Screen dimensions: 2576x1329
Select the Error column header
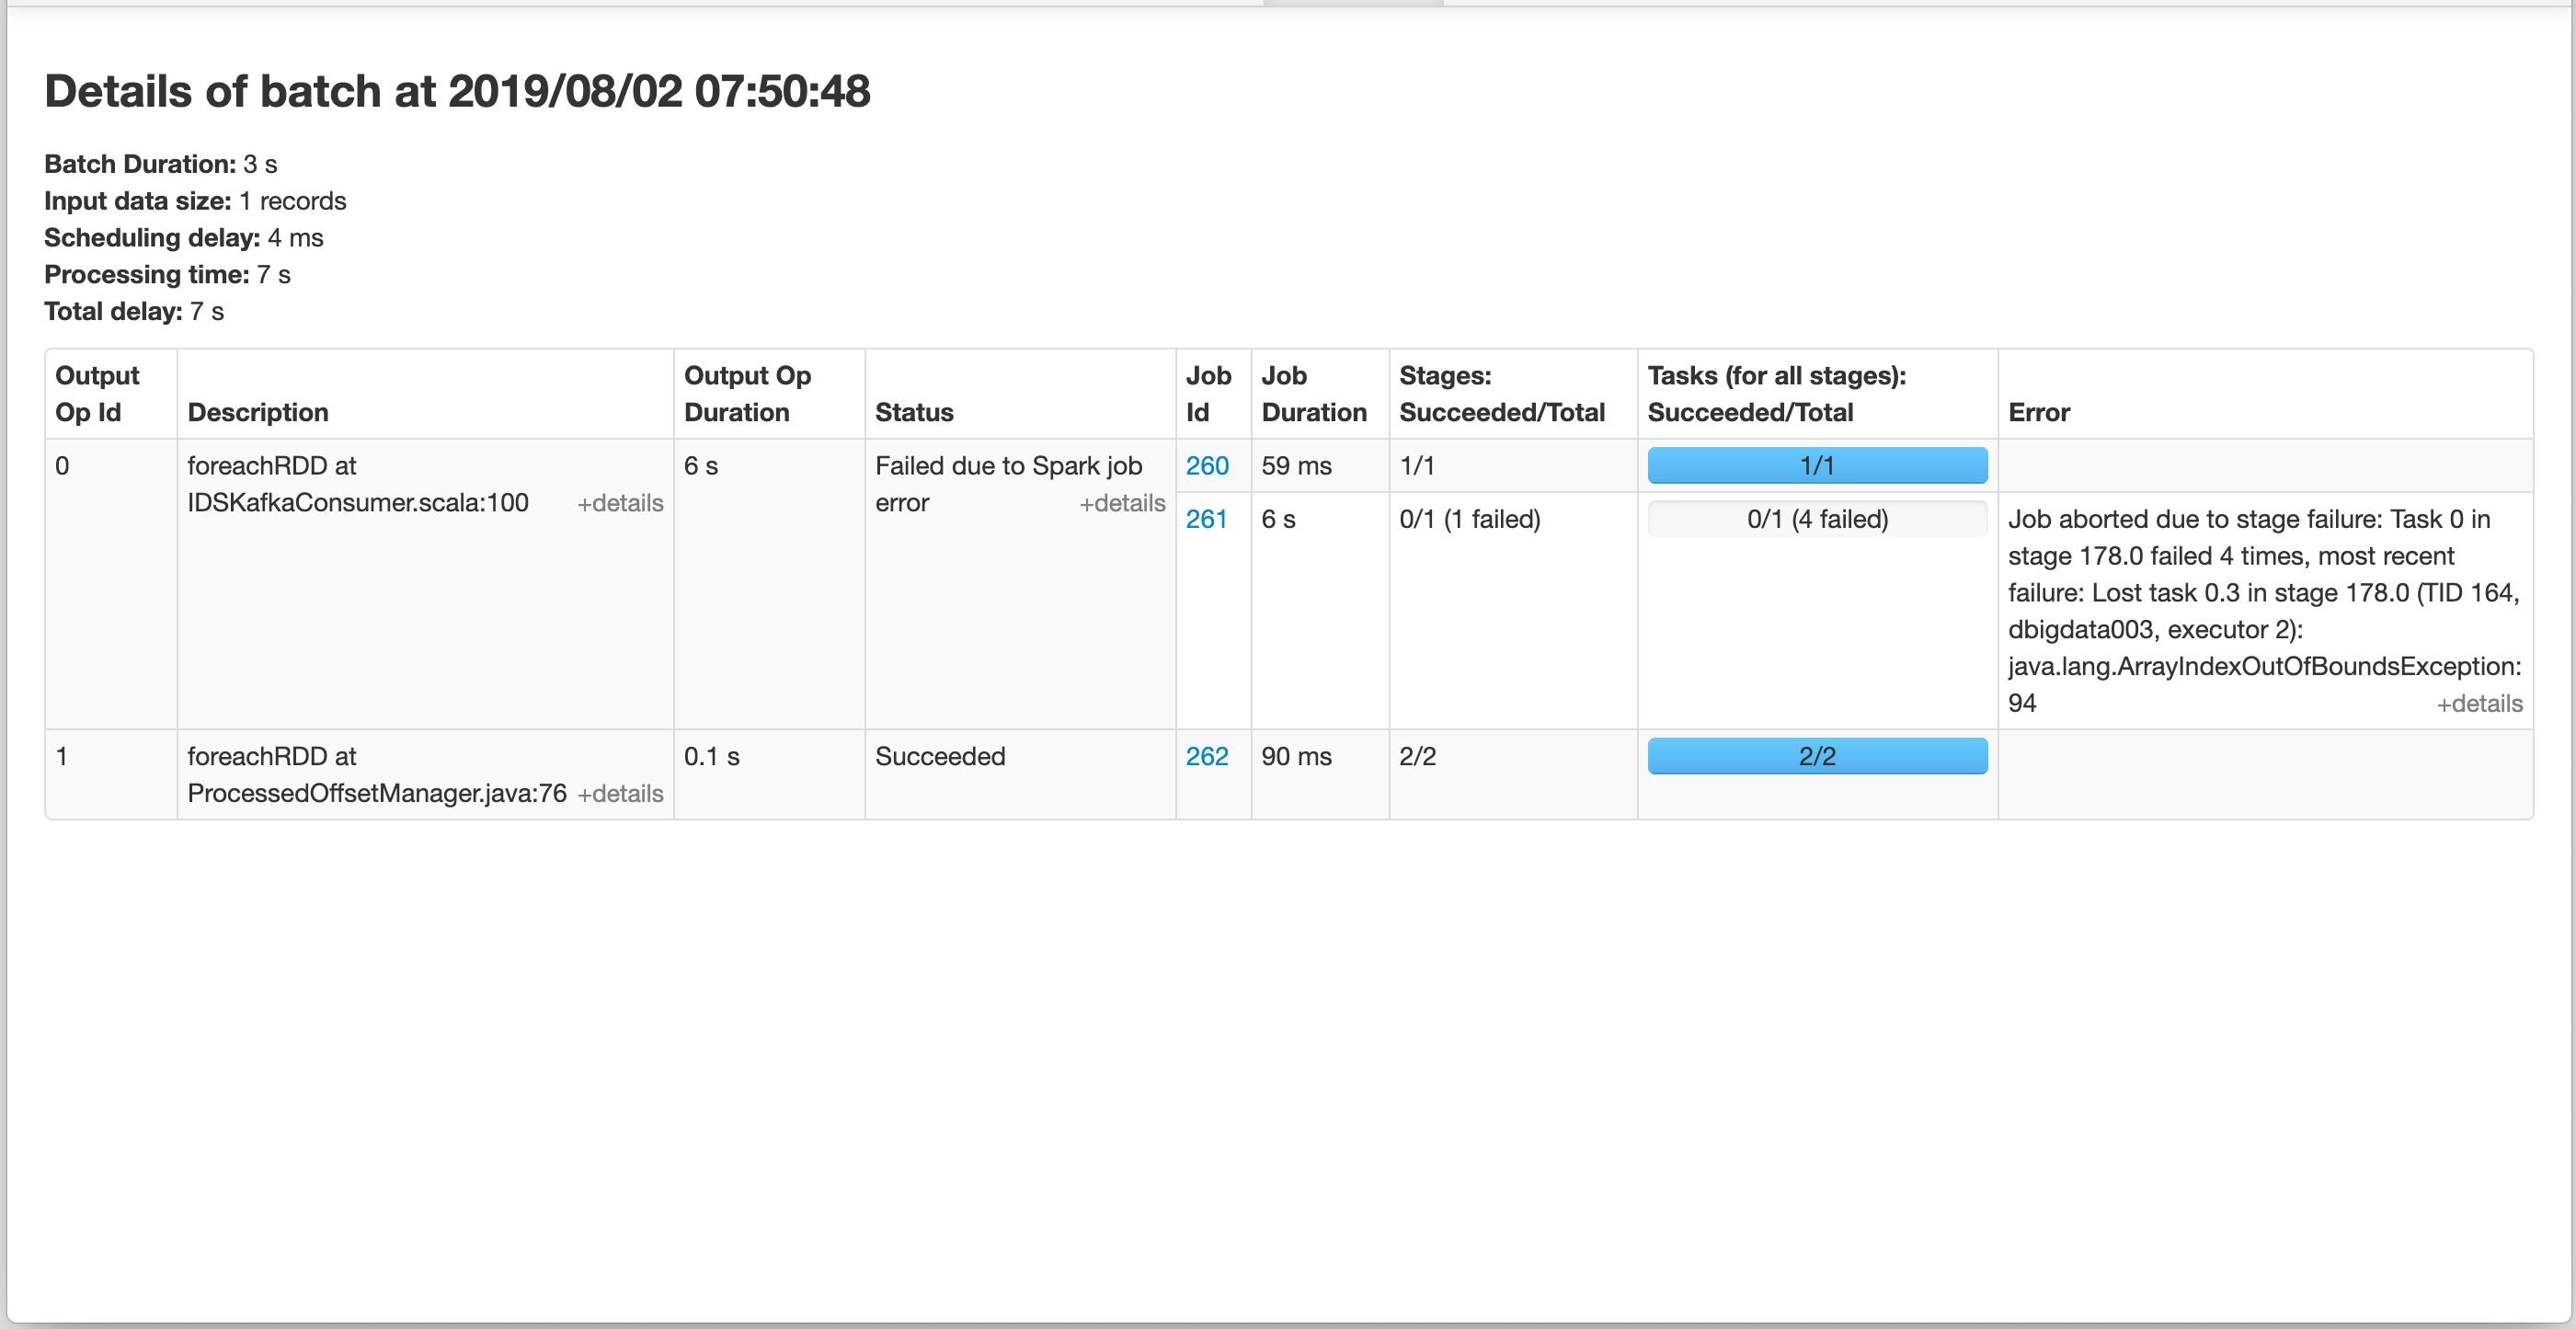coord(2039,411)
